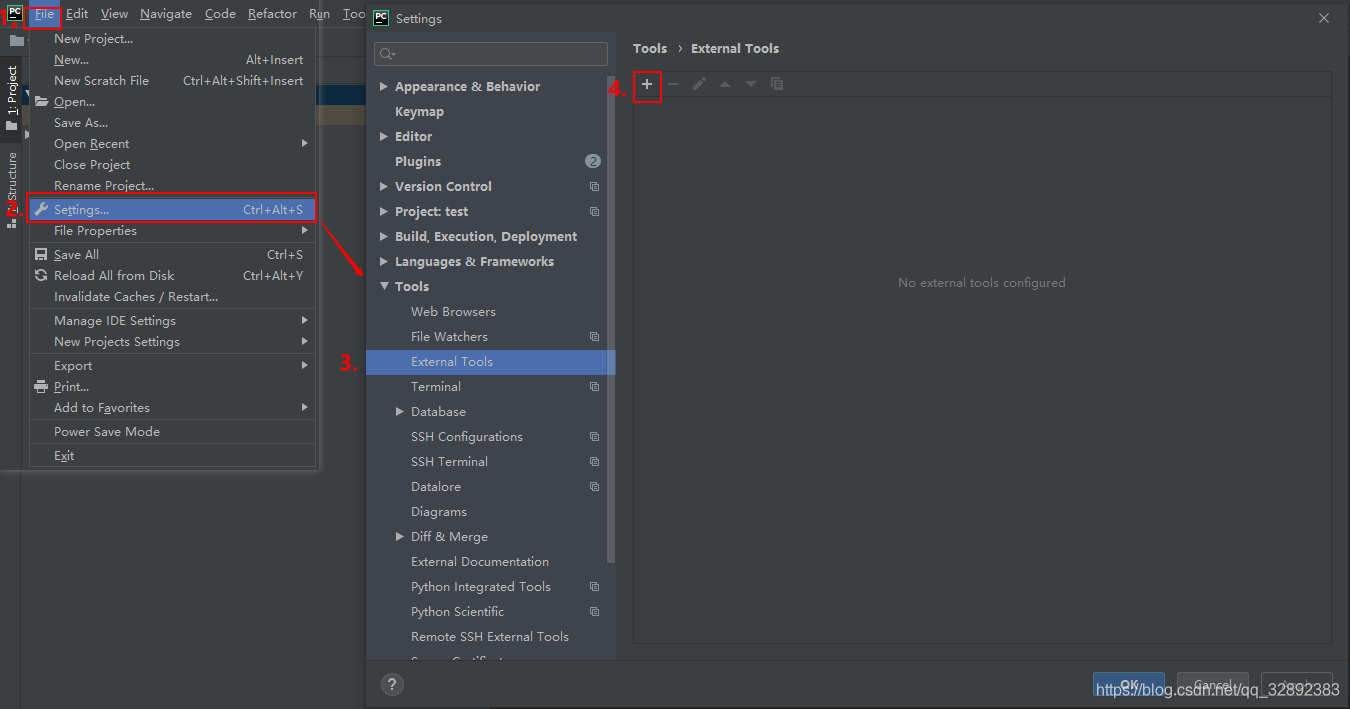The width and height of the screenshot is (1350, 709).
Task: Open the Open Recent submenu
Action: pyautogui.click(x=172, y=144)
